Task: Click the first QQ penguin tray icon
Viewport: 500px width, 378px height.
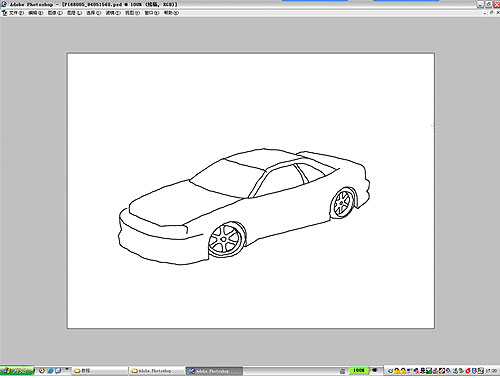Action: pos(397,371)
